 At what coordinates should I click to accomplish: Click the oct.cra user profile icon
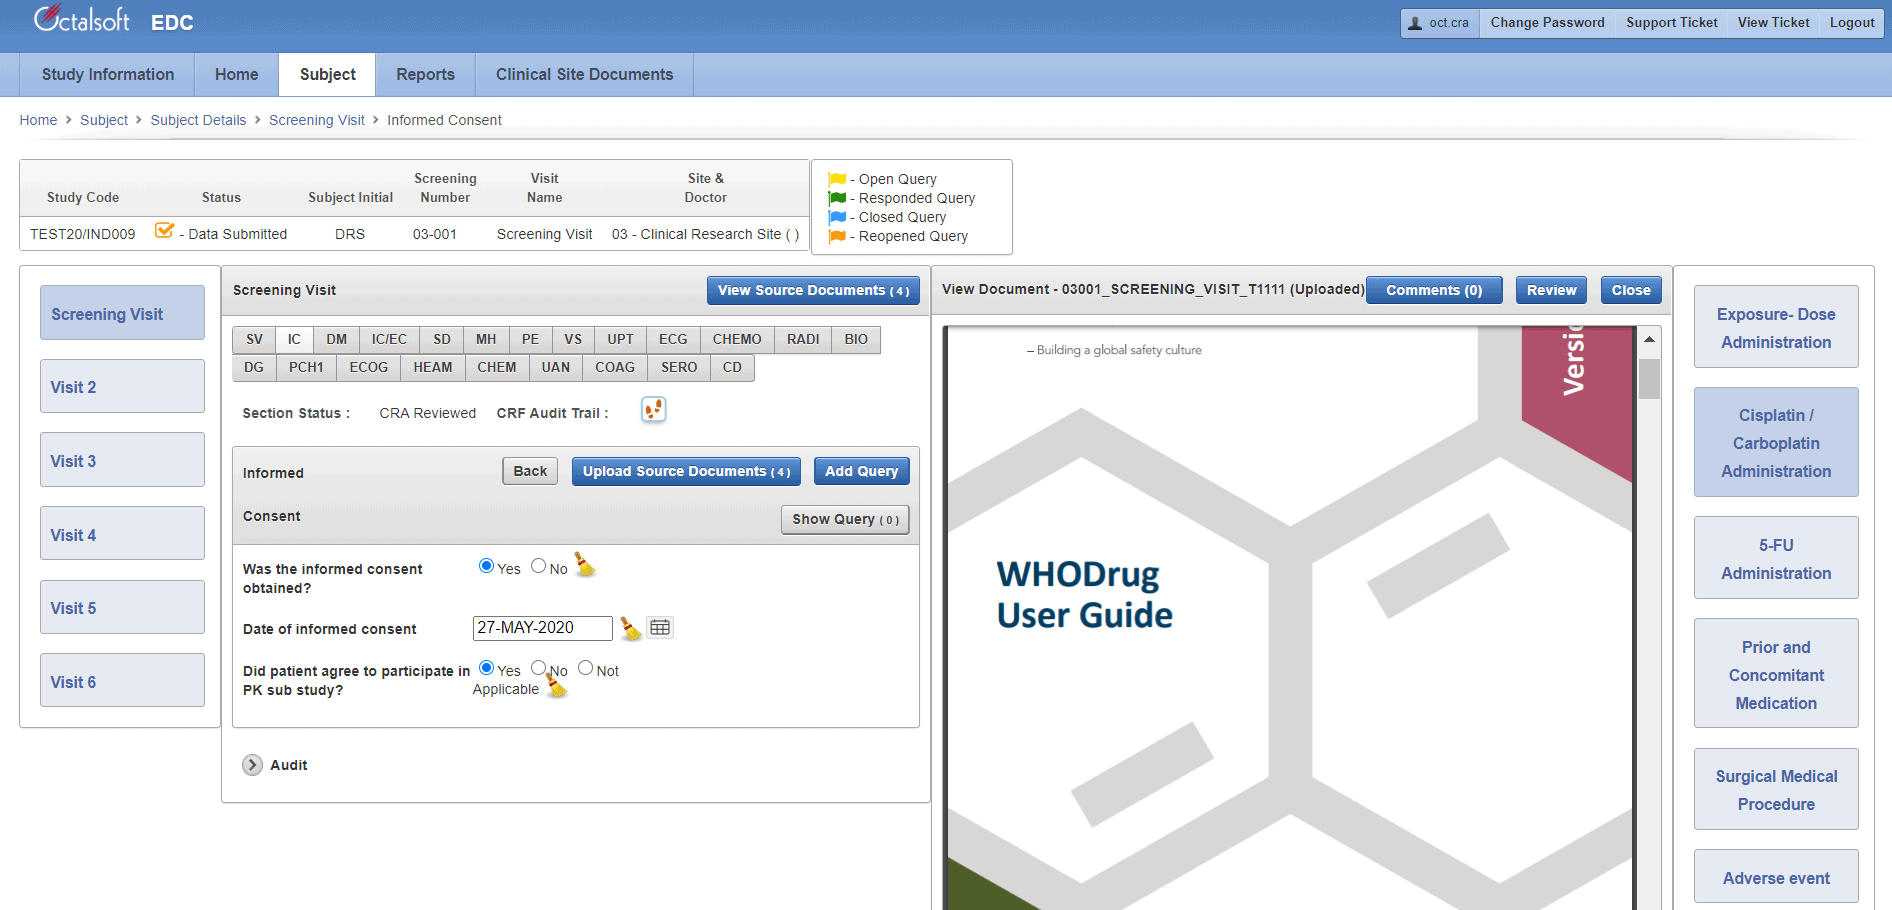point(1415,23)
